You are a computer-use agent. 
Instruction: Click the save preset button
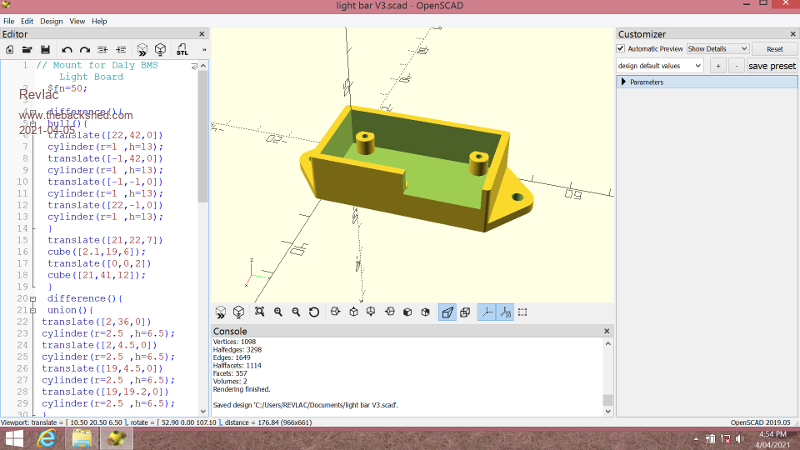(772, 65)
